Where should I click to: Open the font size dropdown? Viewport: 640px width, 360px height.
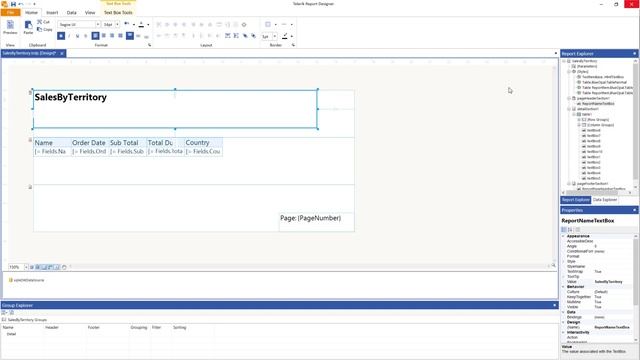117,24
